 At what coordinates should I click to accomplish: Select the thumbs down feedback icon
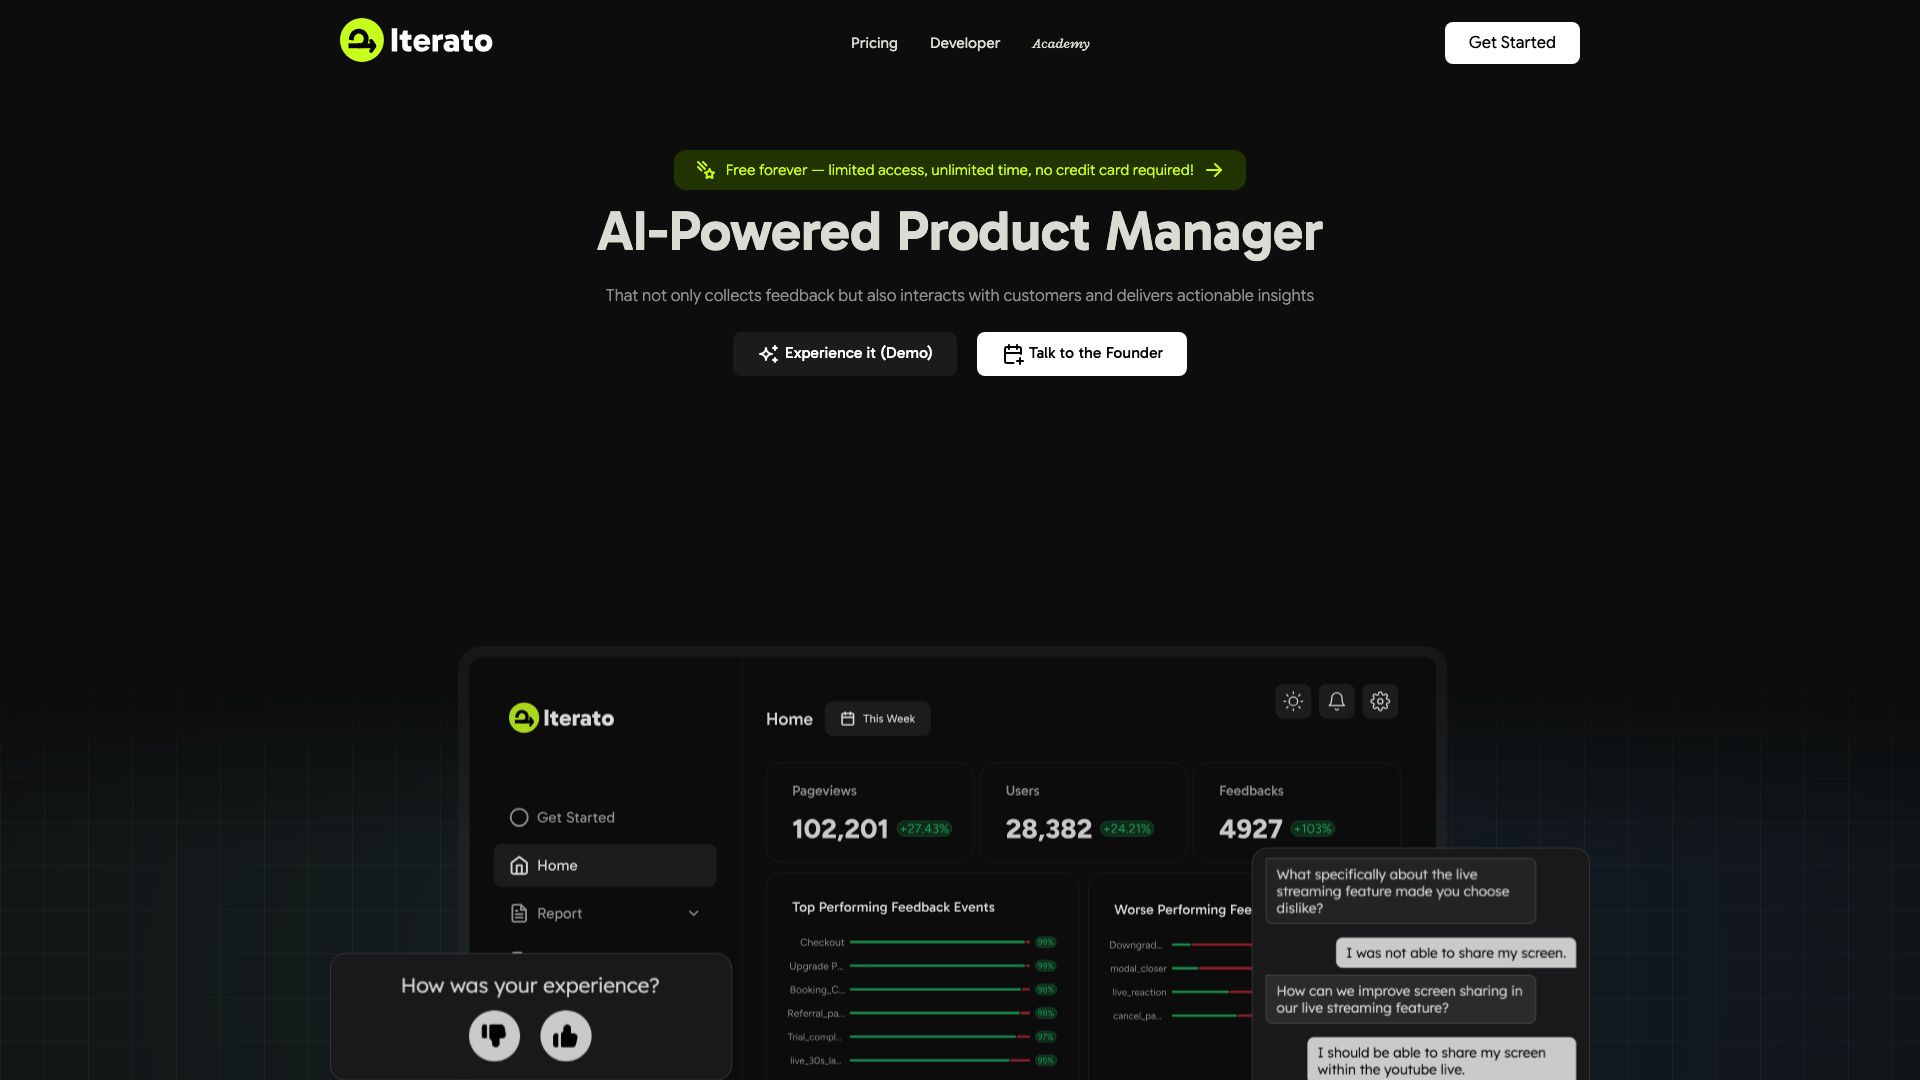click(494, 1035)
